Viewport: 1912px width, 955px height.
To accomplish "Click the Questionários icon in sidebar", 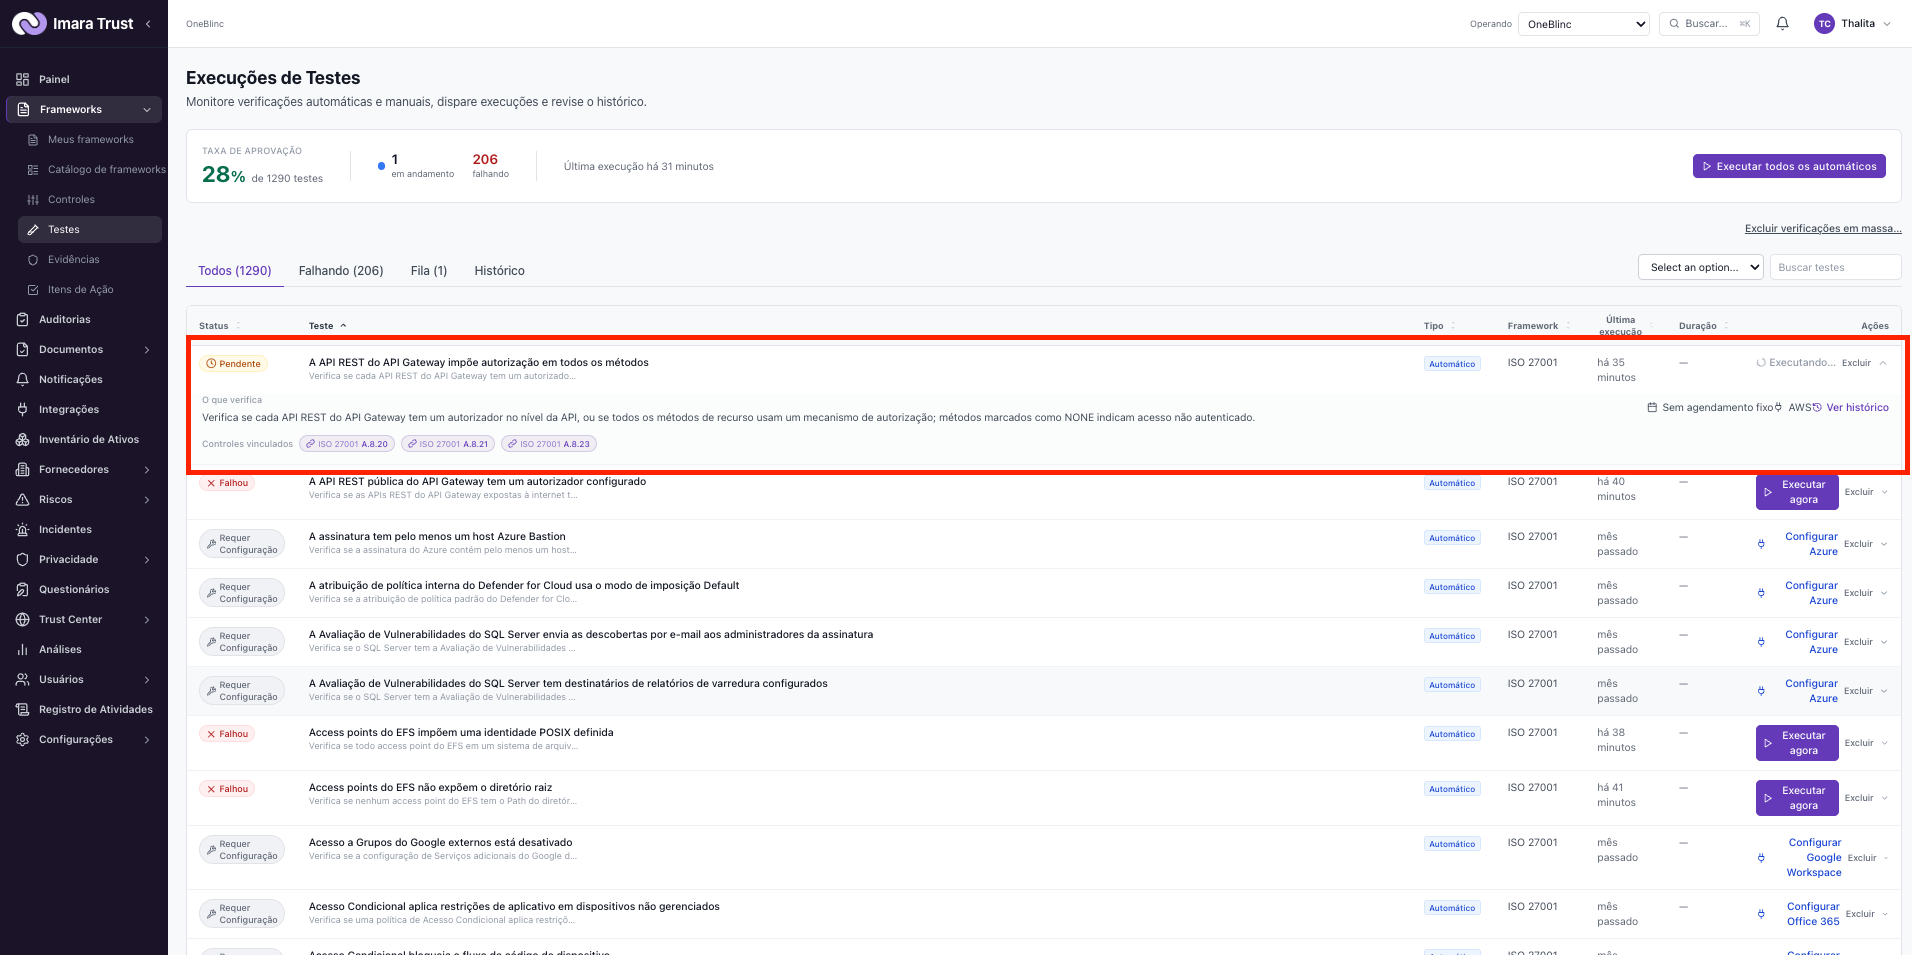I will click(x=22, y=589).
